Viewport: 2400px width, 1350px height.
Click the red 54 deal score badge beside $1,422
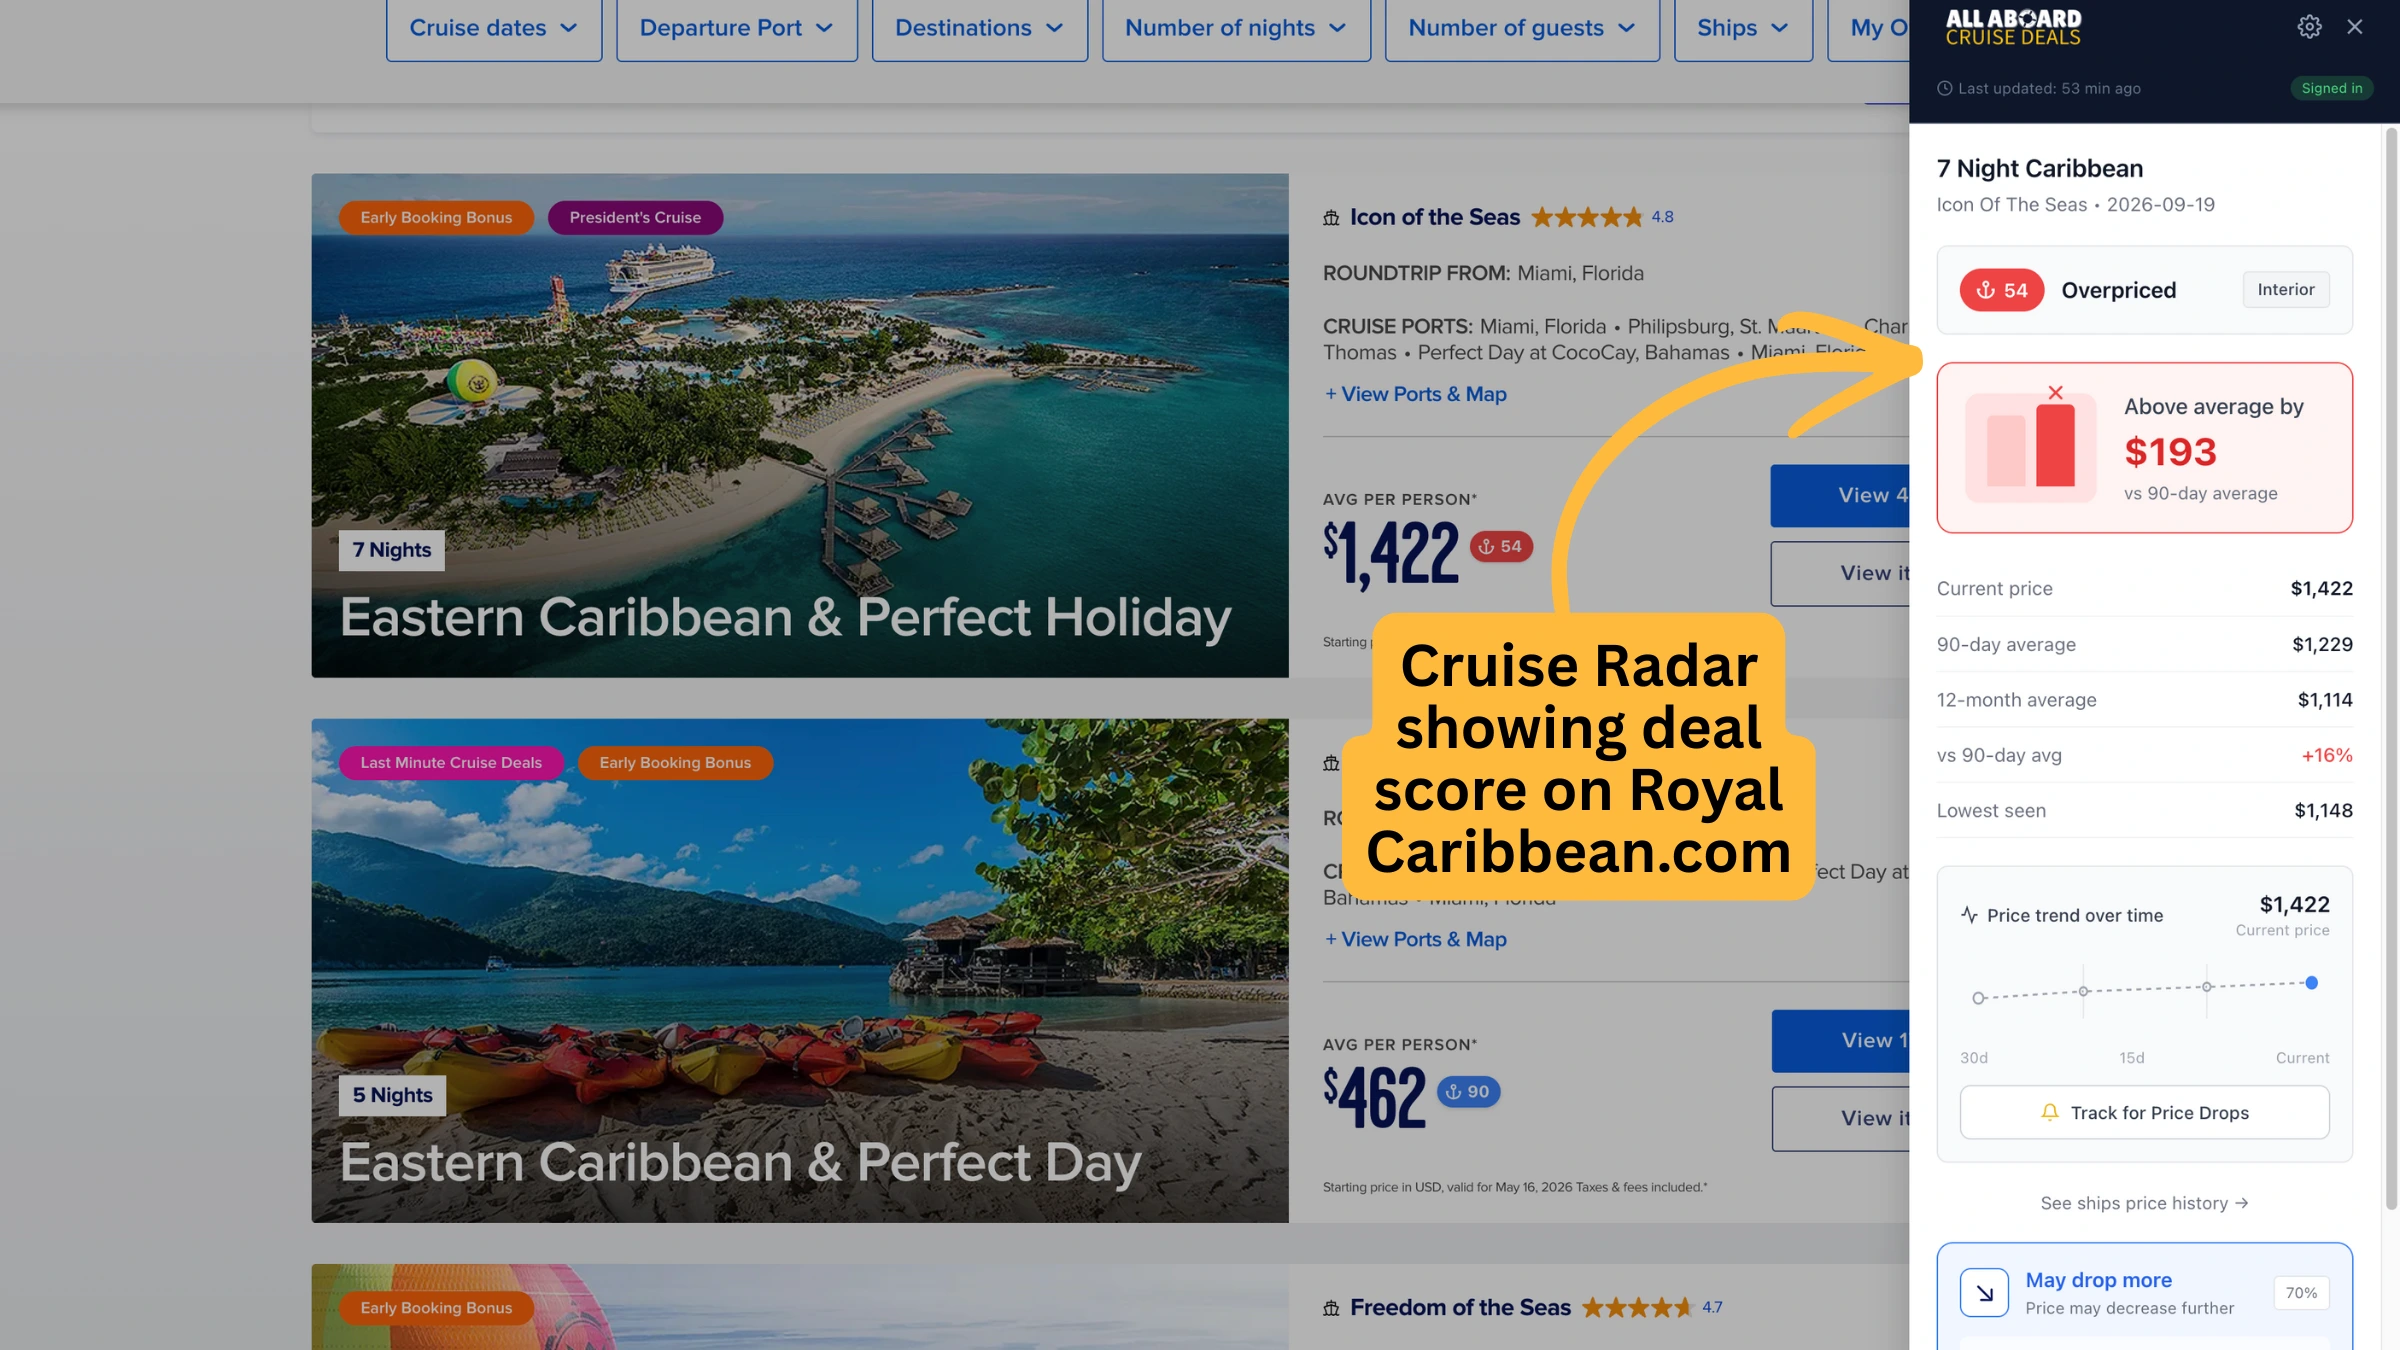pos(1501,547)
